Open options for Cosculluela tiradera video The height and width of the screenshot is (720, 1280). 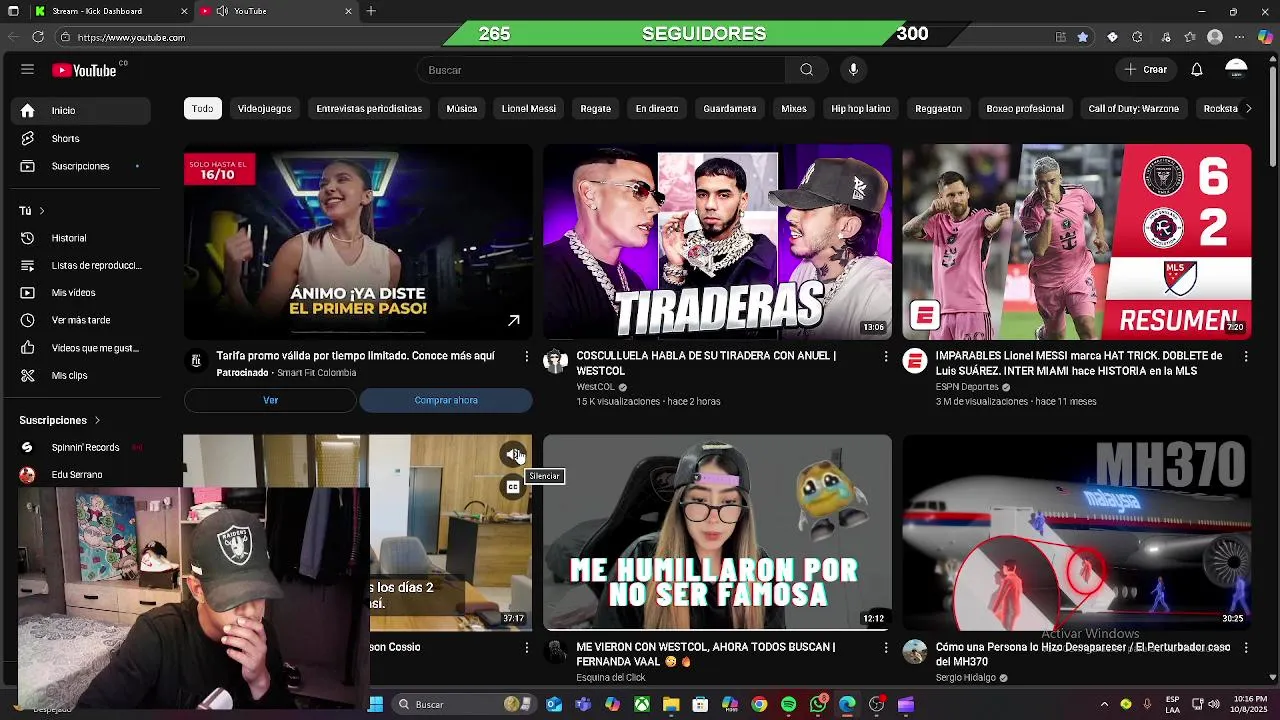[885, 356]
